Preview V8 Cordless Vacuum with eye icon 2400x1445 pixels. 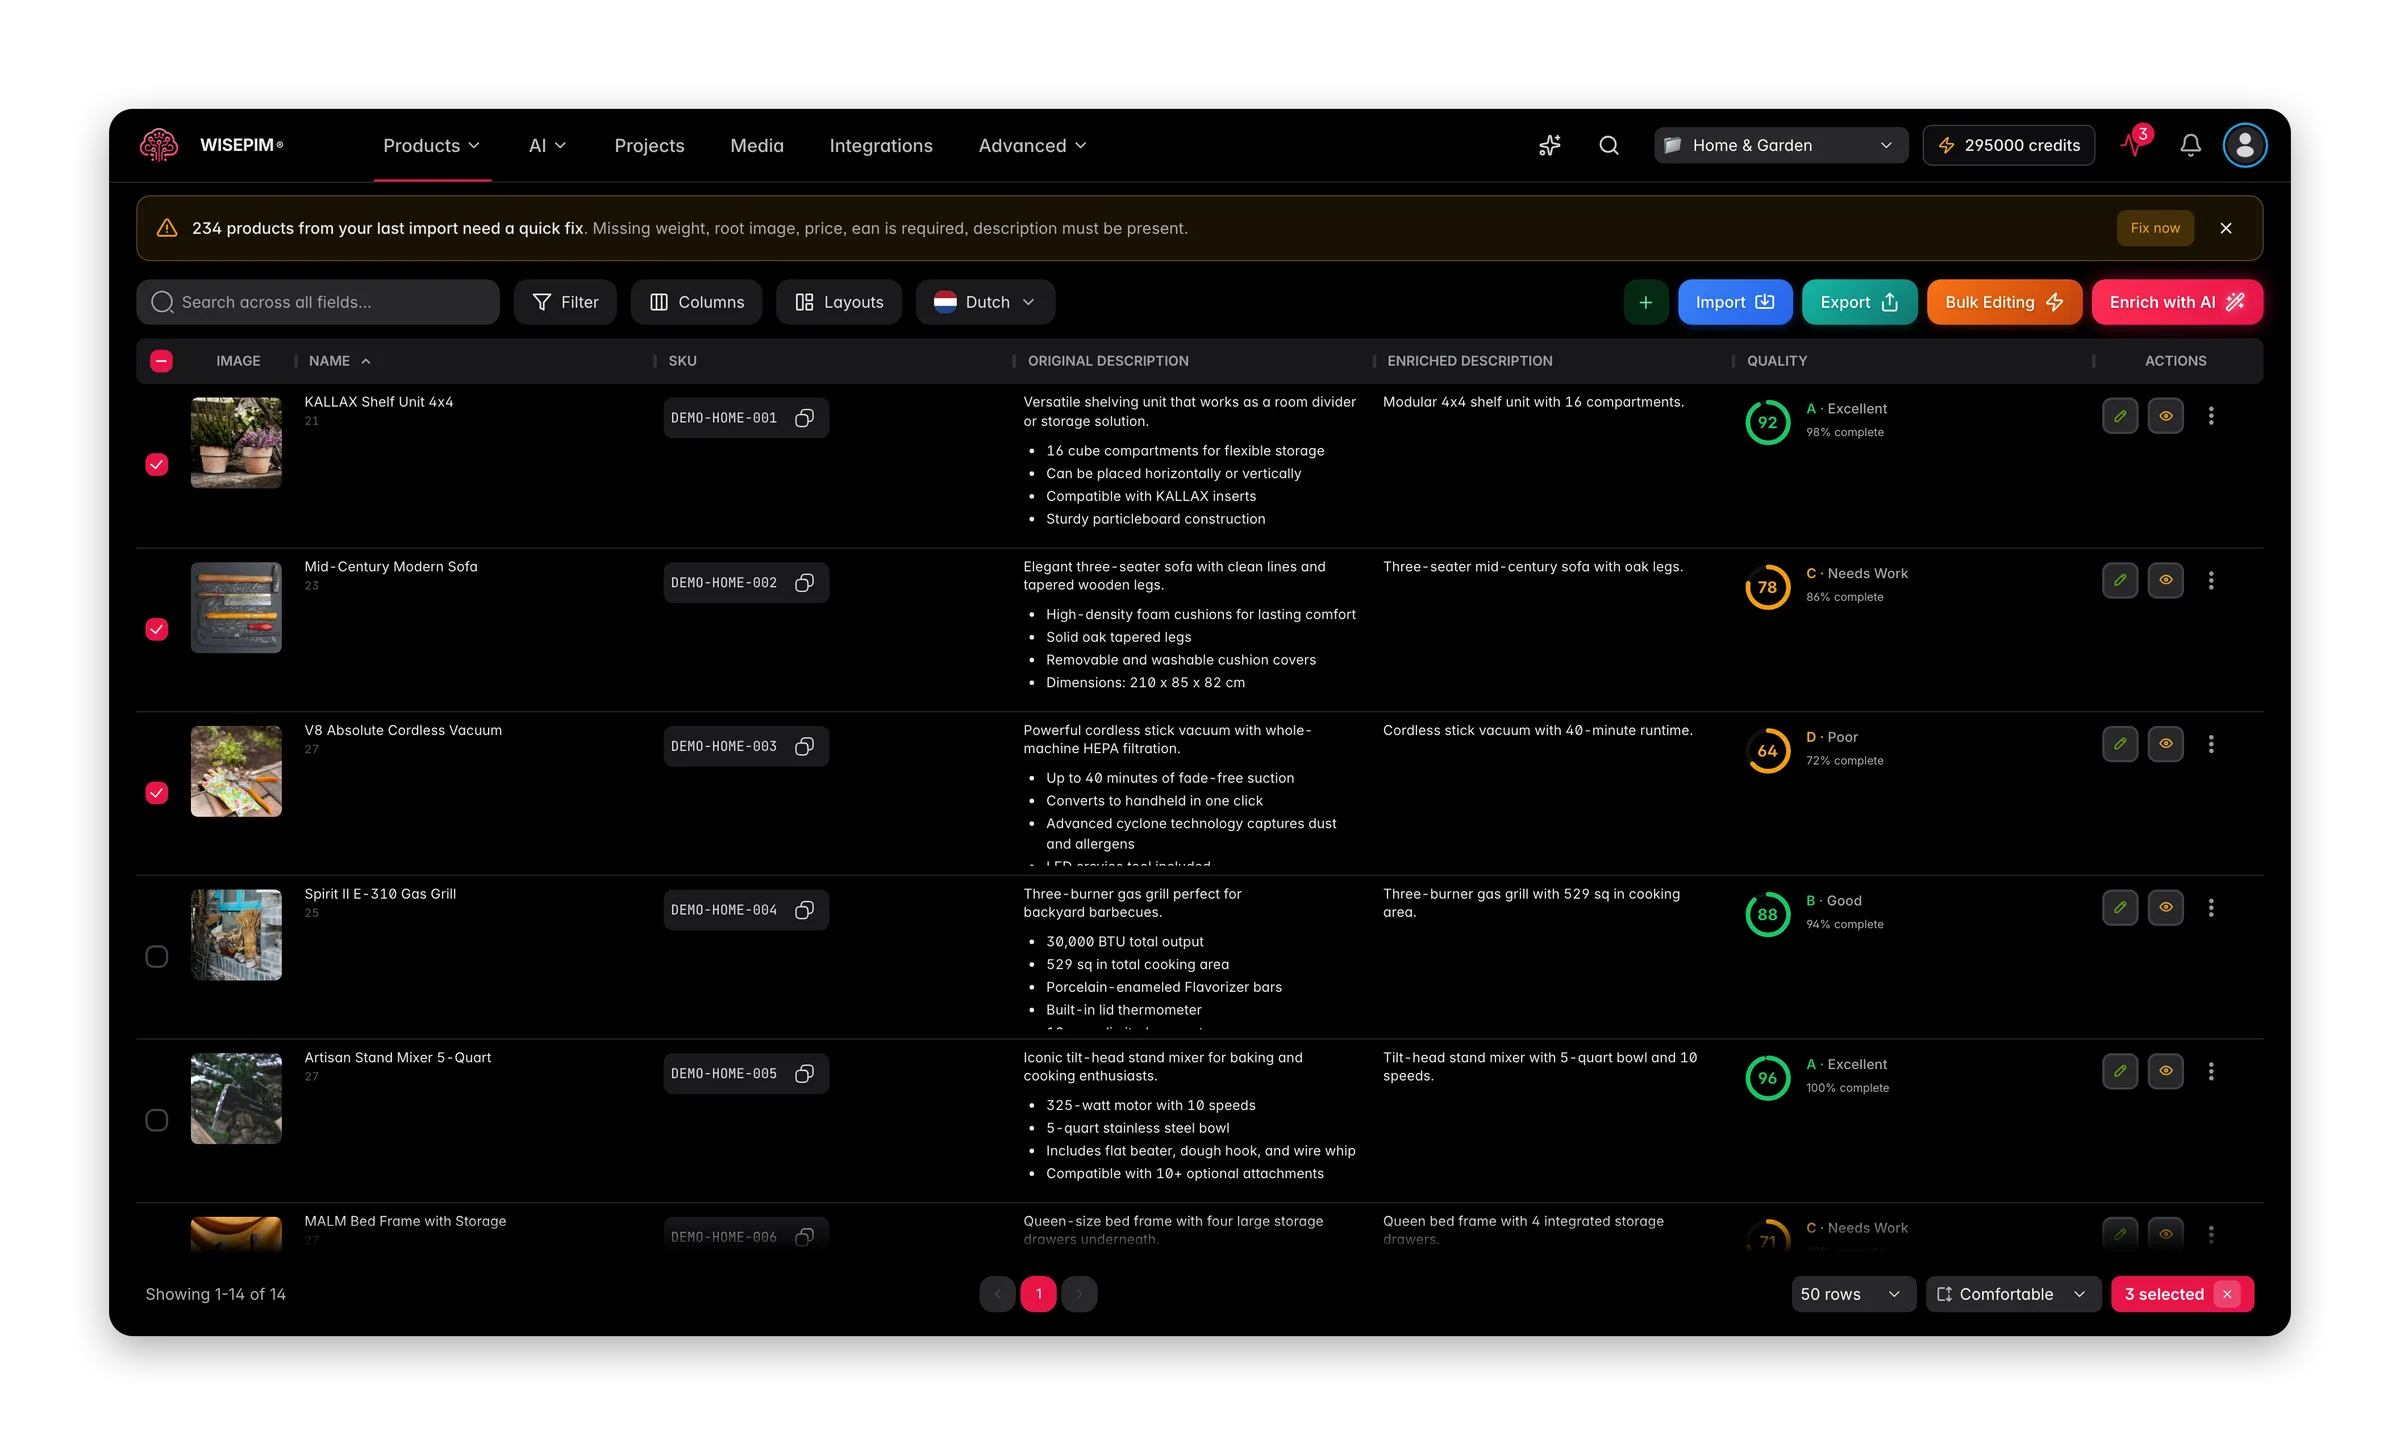(x=2165, y=744)
